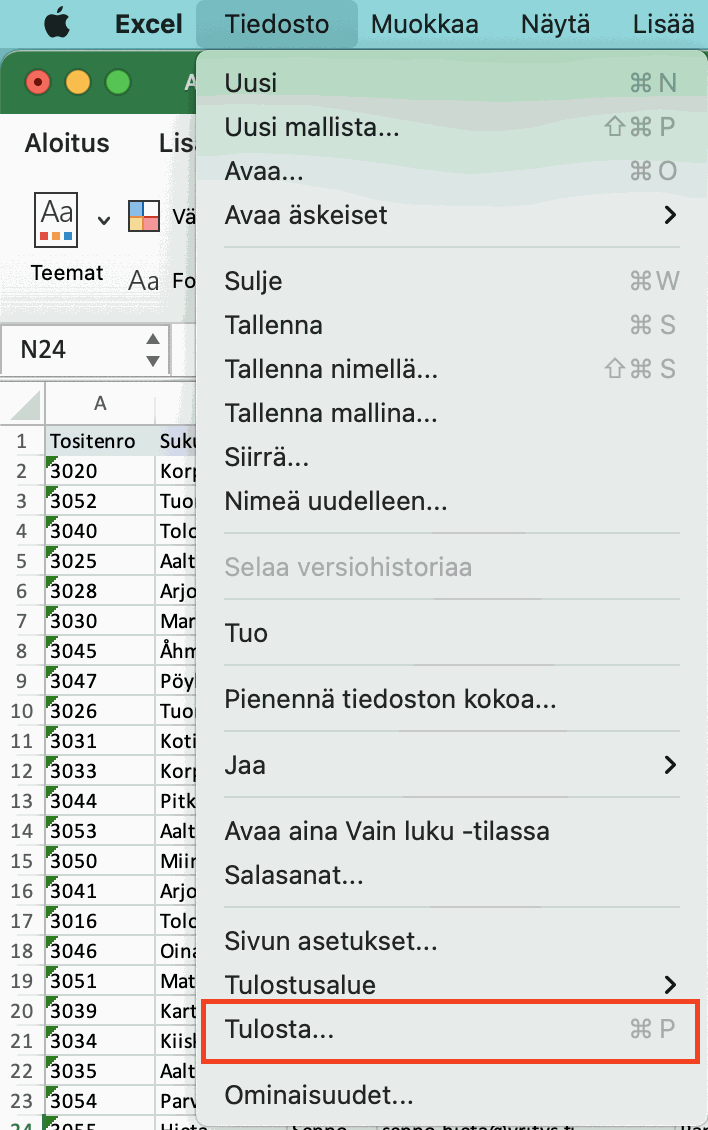Open the Excel application menu

(x=149, y=24)
